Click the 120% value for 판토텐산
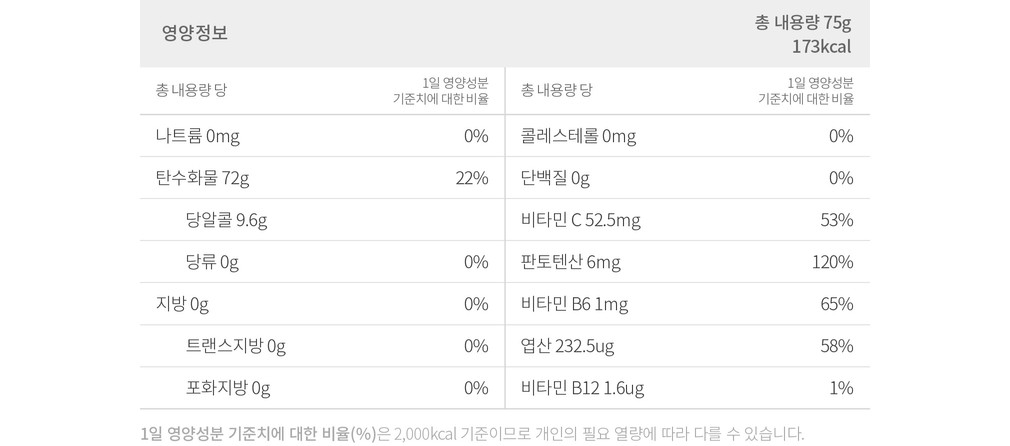 tap(832, 262)
